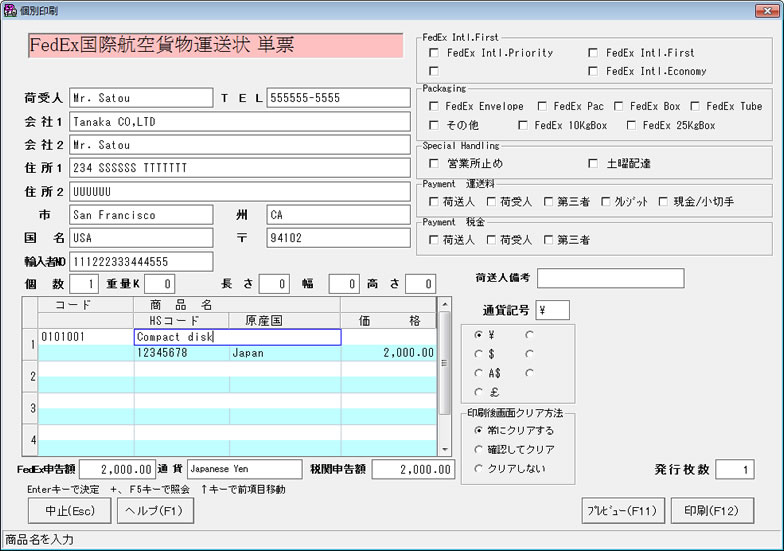Select the FedEx 25KgBox checkbox
784x551 pixels.
(632, 125)
